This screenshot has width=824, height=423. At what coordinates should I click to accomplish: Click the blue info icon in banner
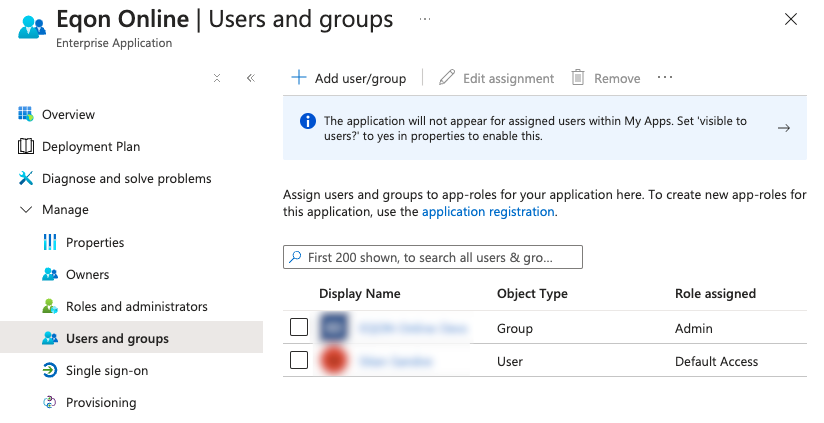(x=307, y=121)
